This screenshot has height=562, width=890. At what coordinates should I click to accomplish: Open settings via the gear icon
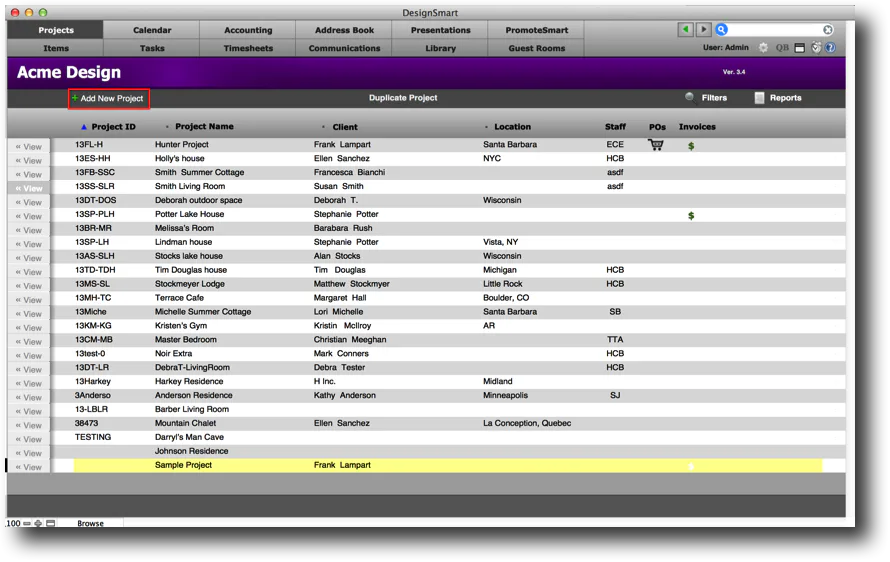pos(763,48)
